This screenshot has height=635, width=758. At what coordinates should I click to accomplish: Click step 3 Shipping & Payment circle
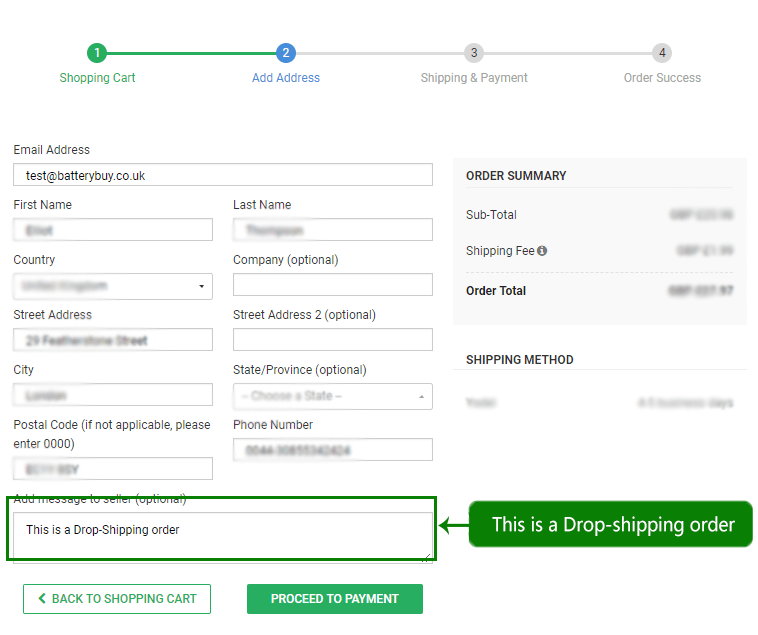click(x=474, y=53)
